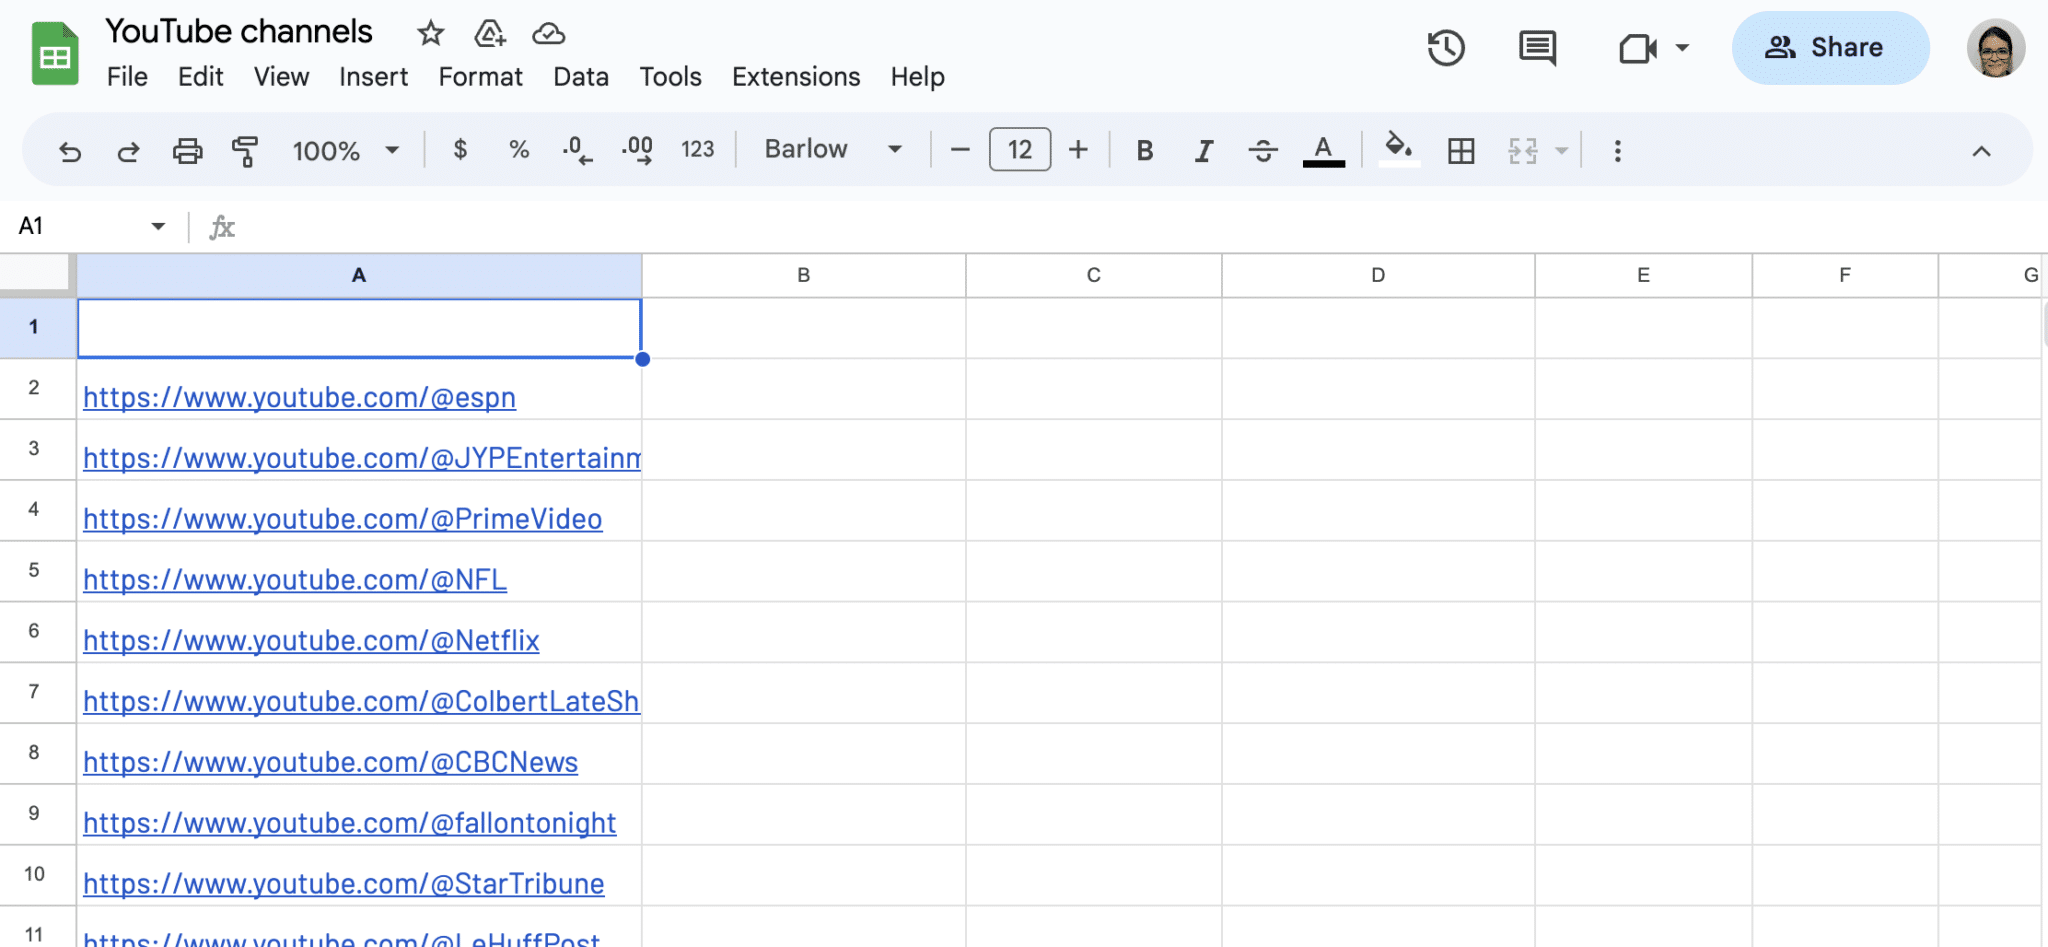
Task: Toggle italic formatting
Action: 1204,151
